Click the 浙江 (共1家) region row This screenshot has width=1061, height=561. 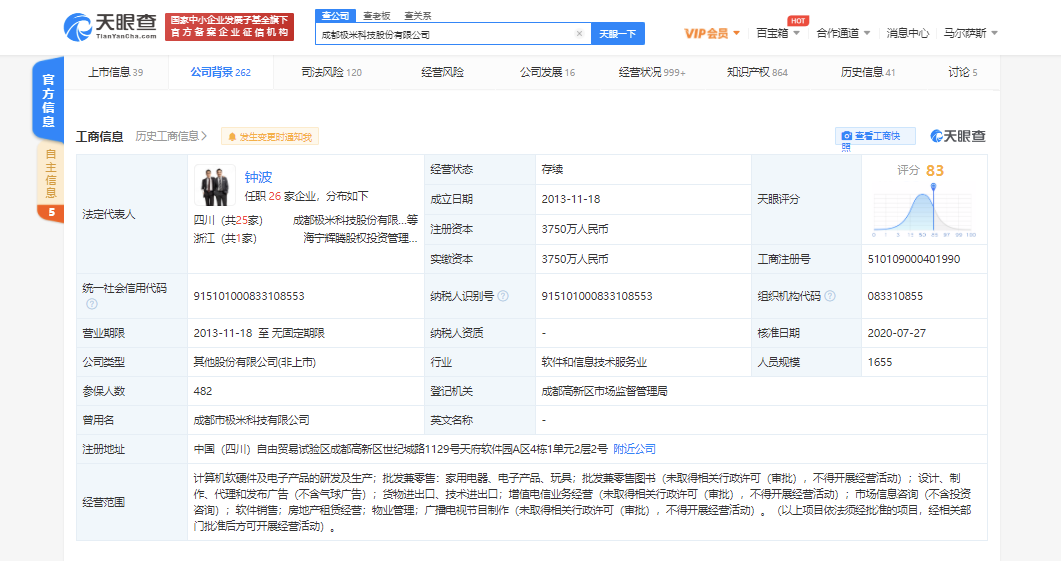tap(225, 238)
